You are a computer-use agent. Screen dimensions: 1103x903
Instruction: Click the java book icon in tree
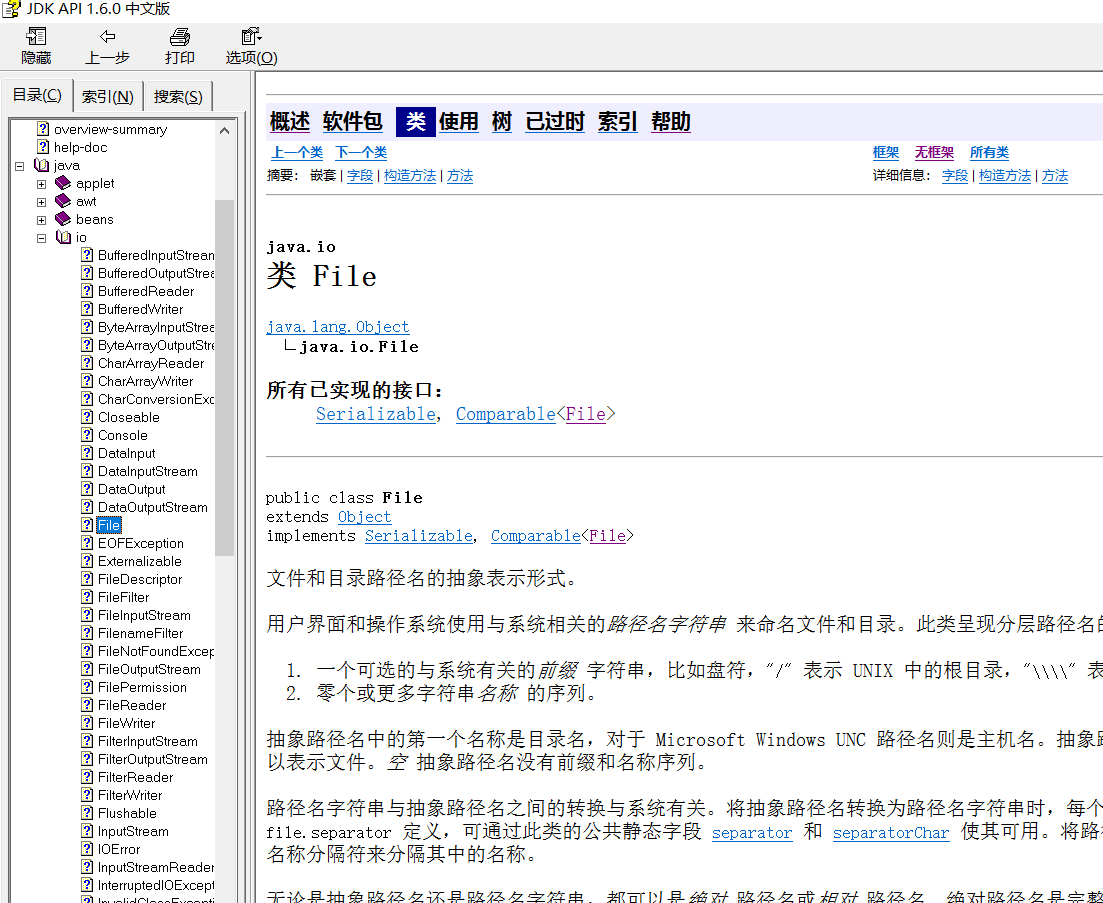coord(42,165)
